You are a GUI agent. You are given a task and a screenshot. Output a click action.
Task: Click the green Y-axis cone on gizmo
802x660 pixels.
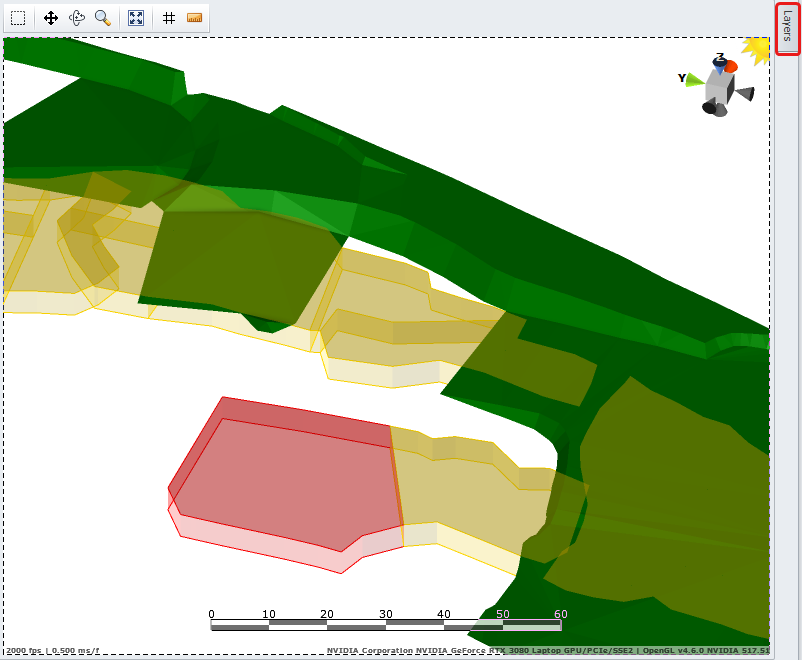tap(694, 79)
